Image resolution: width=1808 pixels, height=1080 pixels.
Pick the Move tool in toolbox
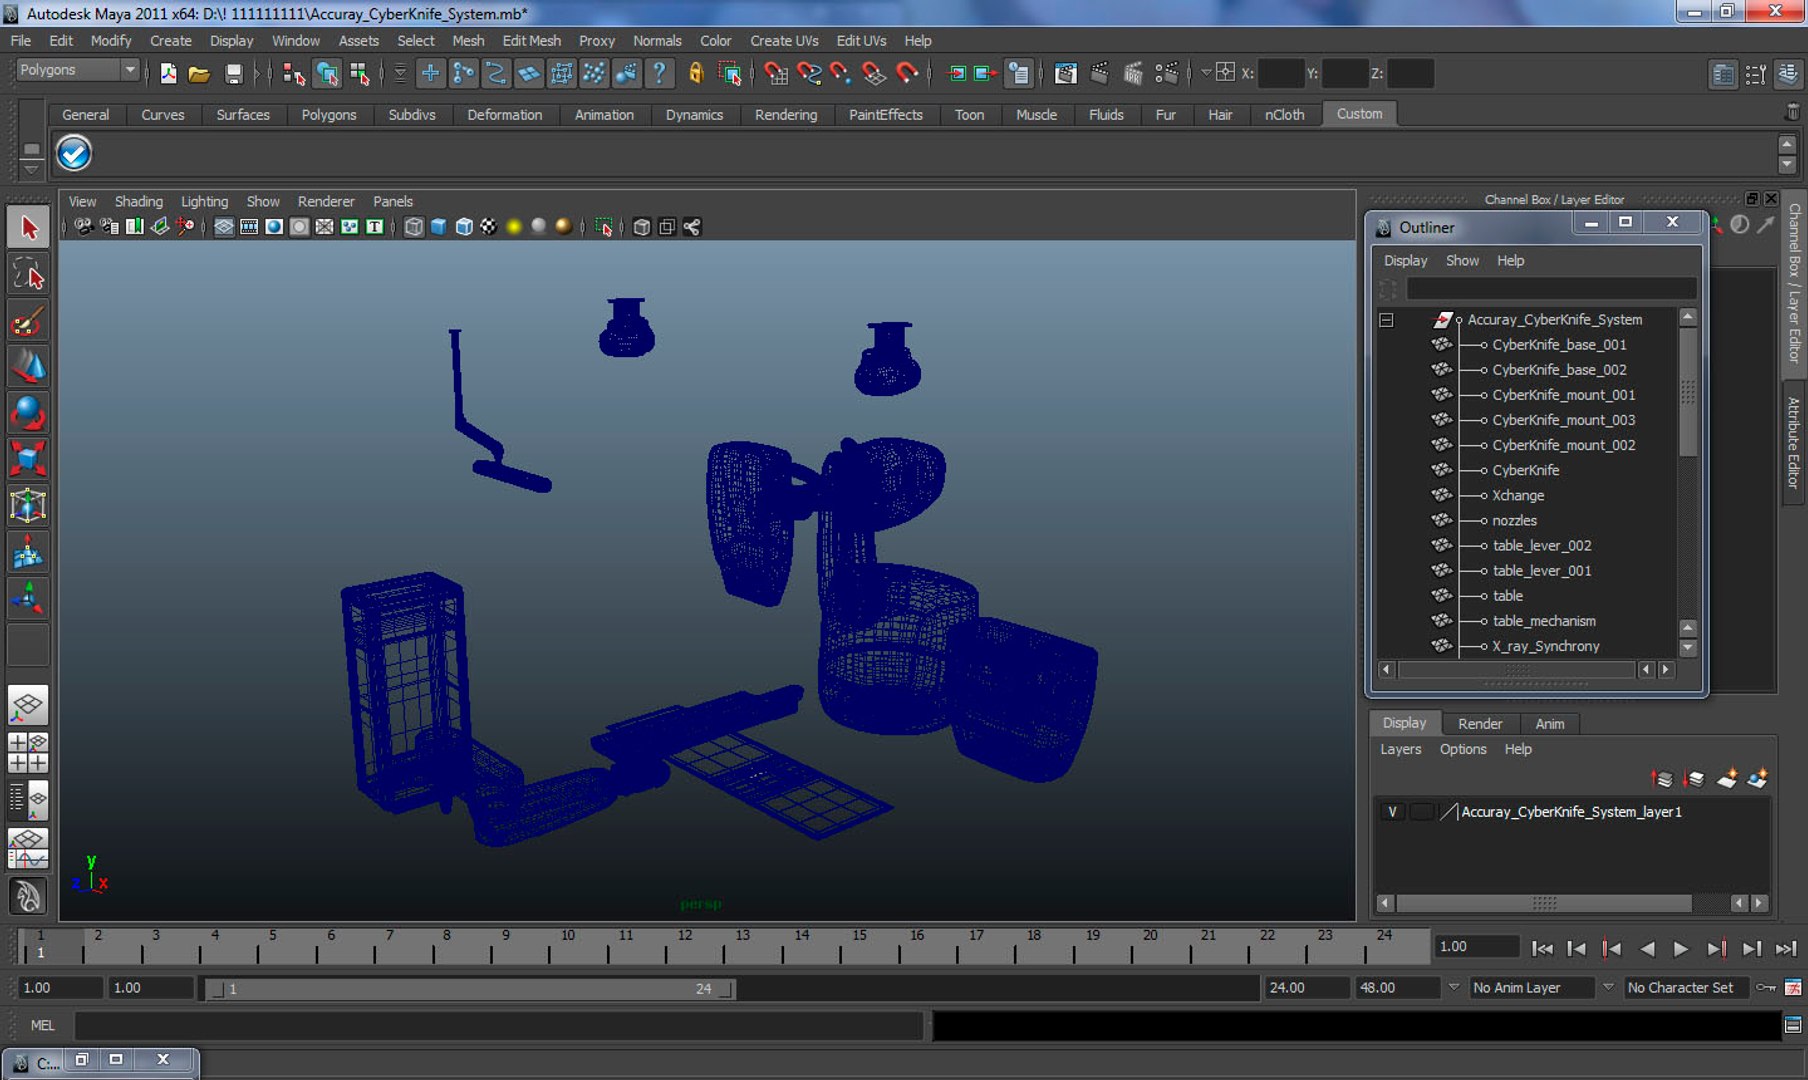coord(28,367)
